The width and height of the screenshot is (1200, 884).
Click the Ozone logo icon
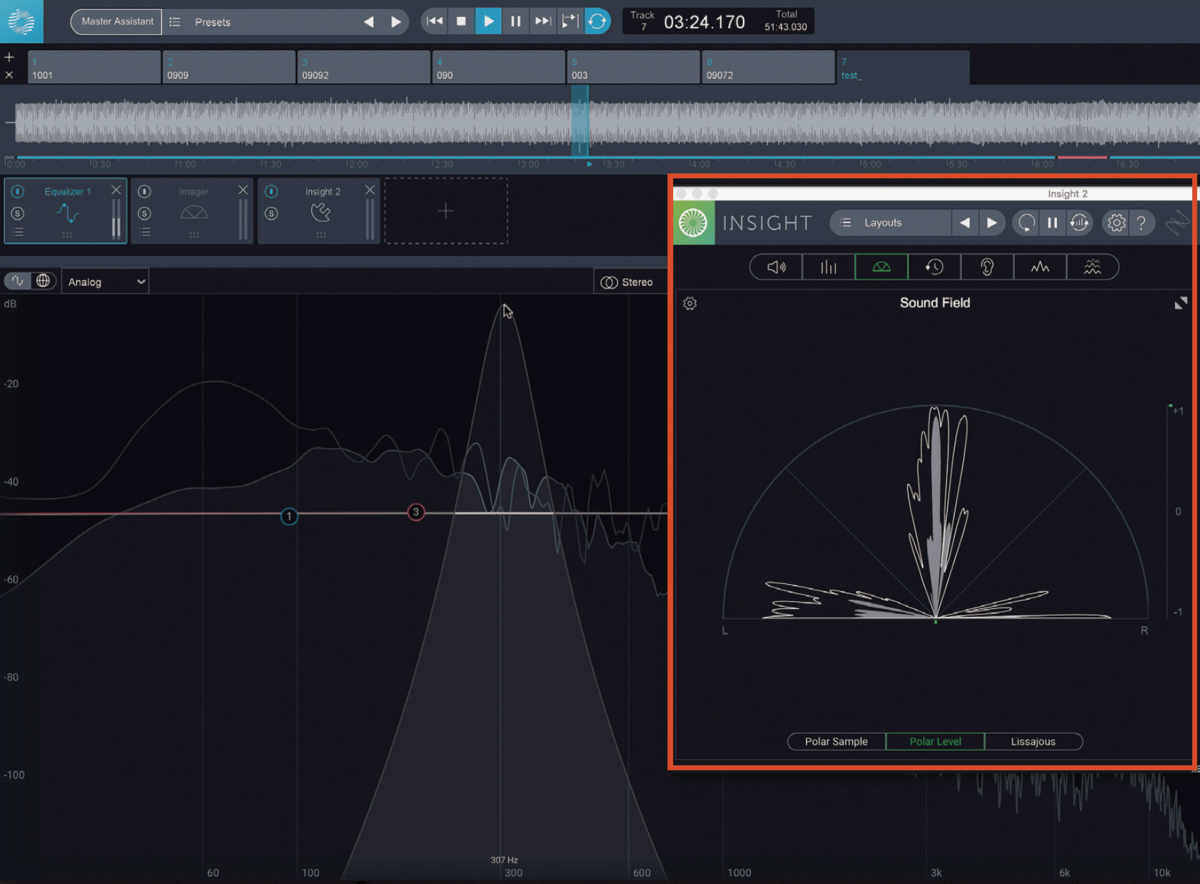pyautogui.click(x=21, y=21)
